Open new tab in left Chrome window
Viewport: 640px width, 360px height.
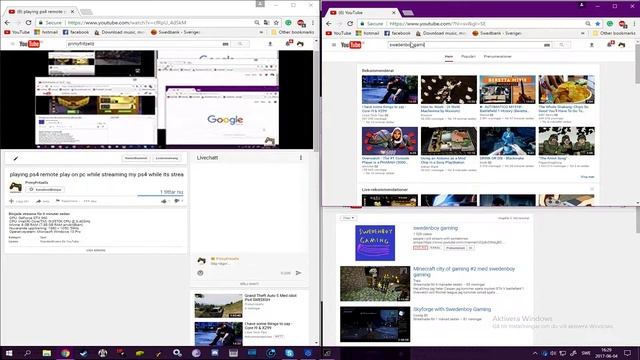(x=86, y=12)
